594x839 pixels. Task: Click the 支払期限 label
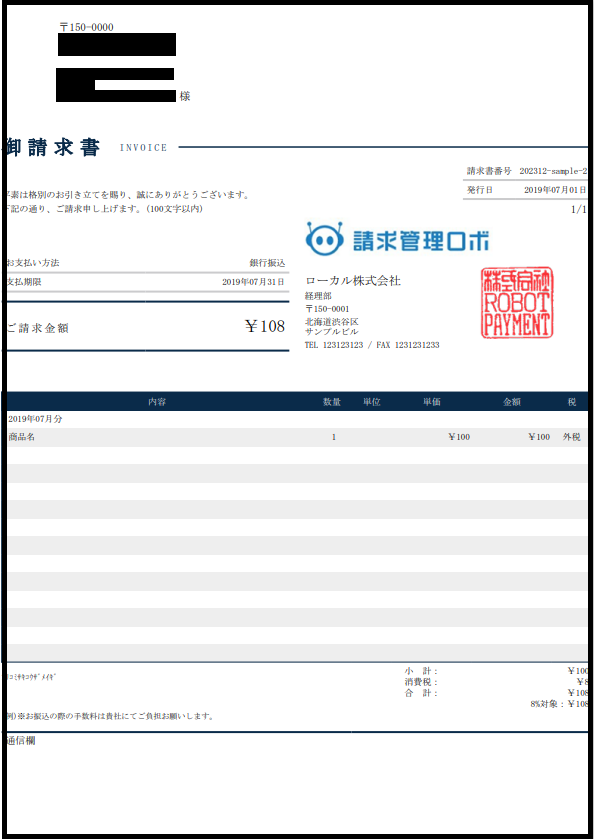point(24,282)
